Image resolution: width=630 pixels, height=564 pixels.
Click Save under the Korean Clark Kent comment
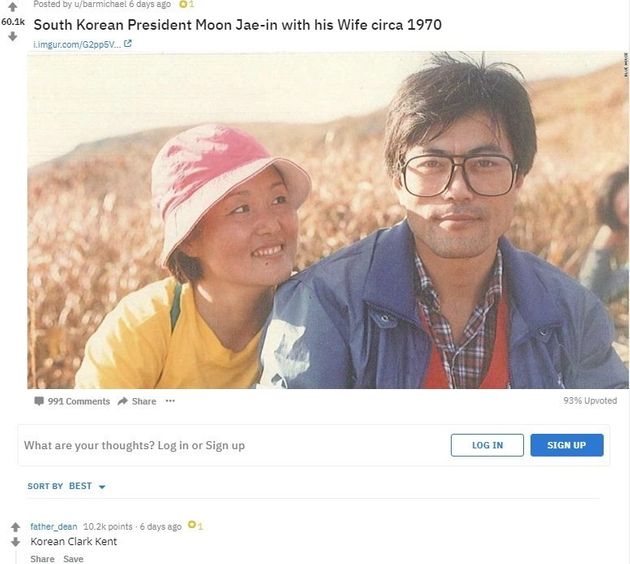click(73, 559)
